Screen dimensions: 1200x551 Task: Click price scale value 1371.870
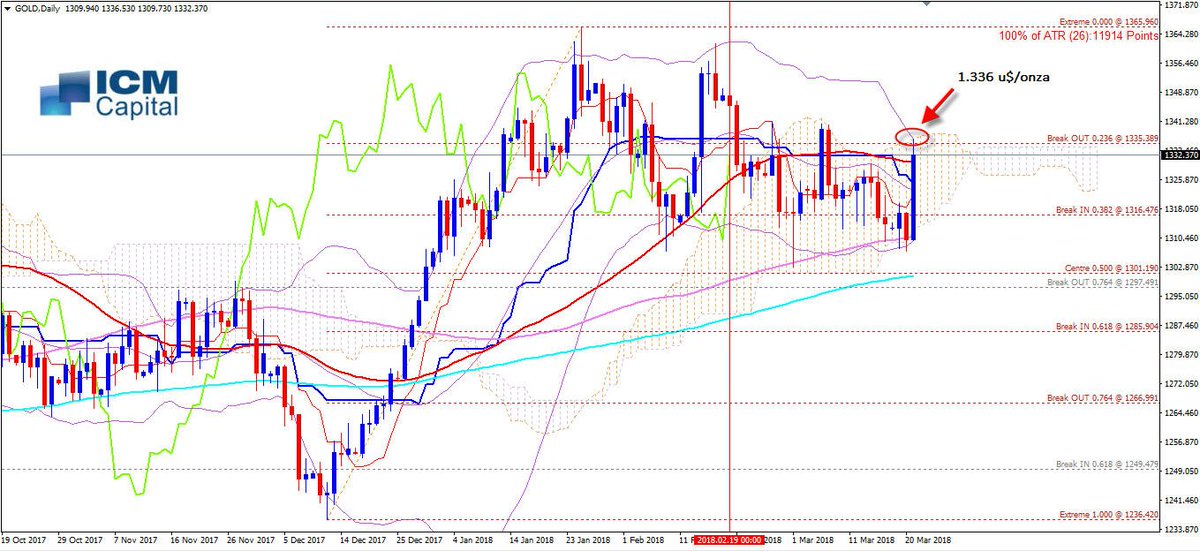[x=1181, y=5]
